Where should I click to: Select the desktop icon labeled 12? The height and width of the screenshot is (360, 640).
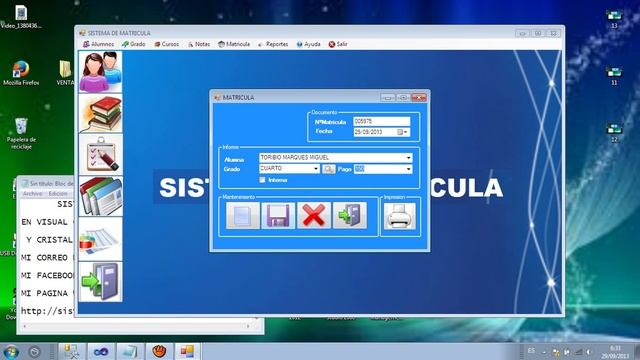[x=614, y=133]
